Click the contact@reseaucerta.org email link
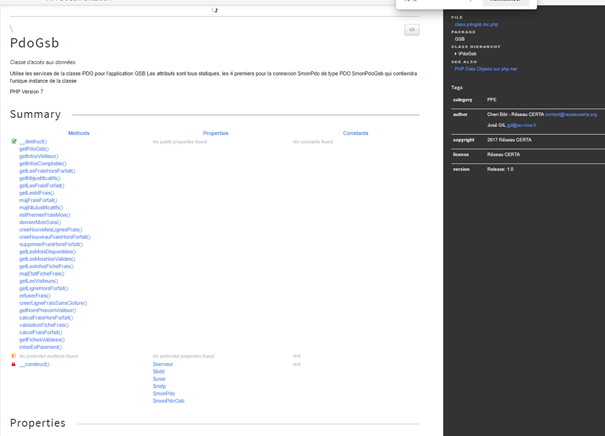Screen dimensions: 605x436 click(x=571, y=114)
